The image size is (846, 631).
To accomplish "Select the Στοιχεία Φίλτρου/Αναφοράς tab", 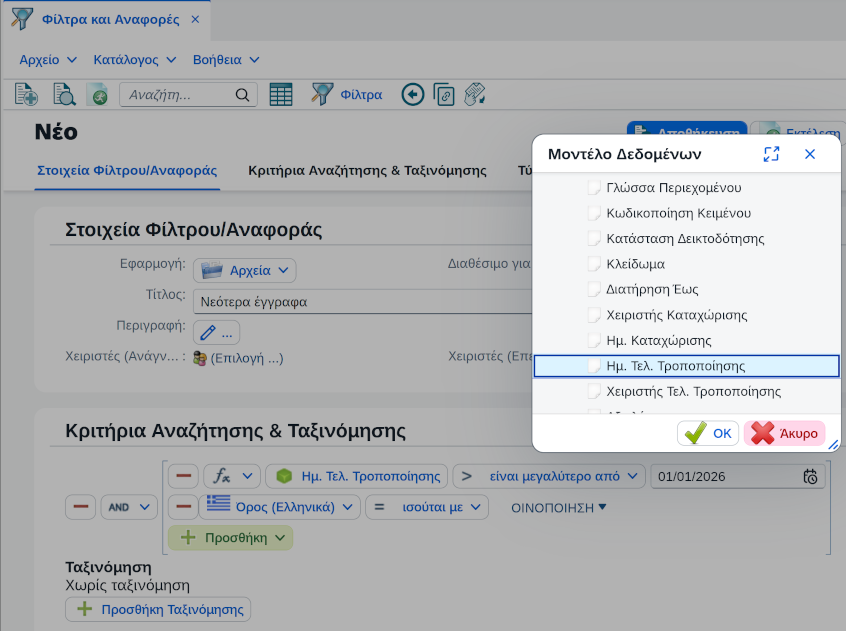I will point(127,170).
